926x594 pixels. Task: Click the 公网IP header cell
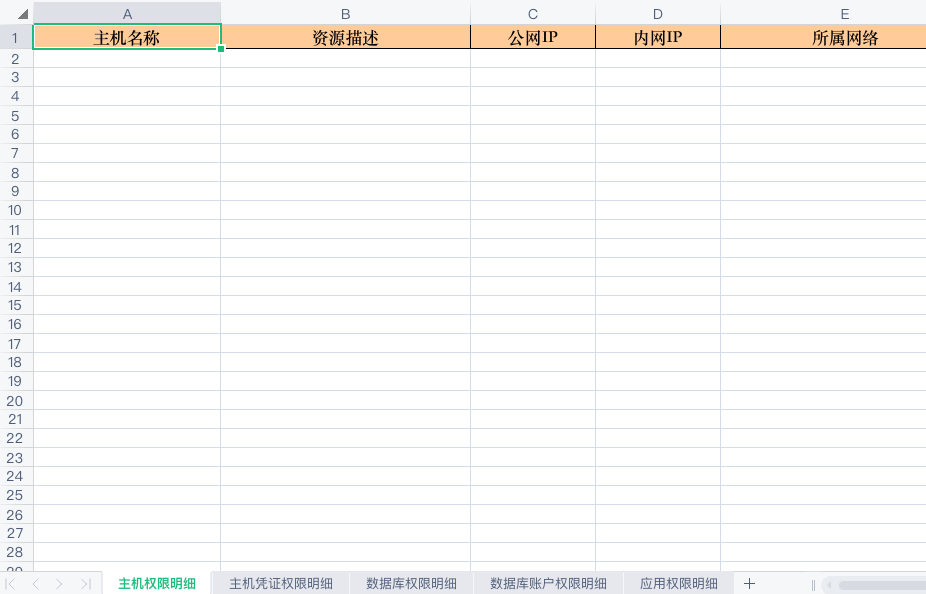(533, 37)
